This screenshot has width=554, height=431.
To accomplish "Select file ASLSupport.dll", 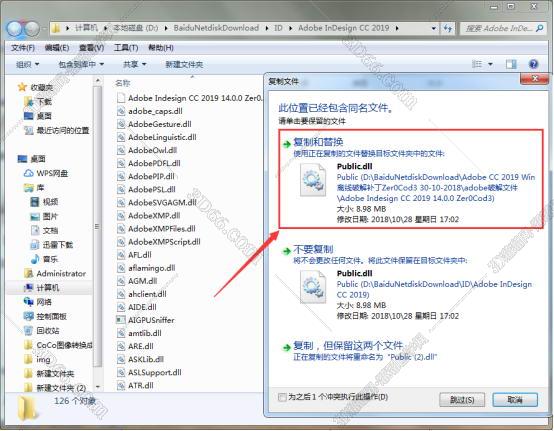I will (149, 372).
